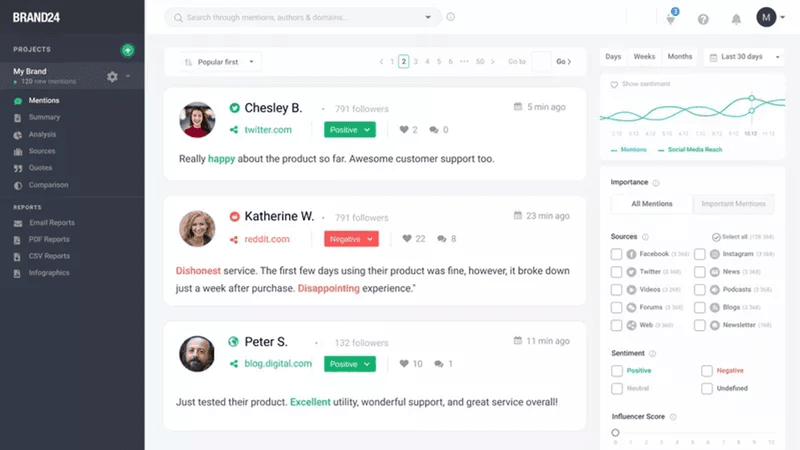
Task: Toggle Show sentiment heart on chart
Action: tap(614, 84)
